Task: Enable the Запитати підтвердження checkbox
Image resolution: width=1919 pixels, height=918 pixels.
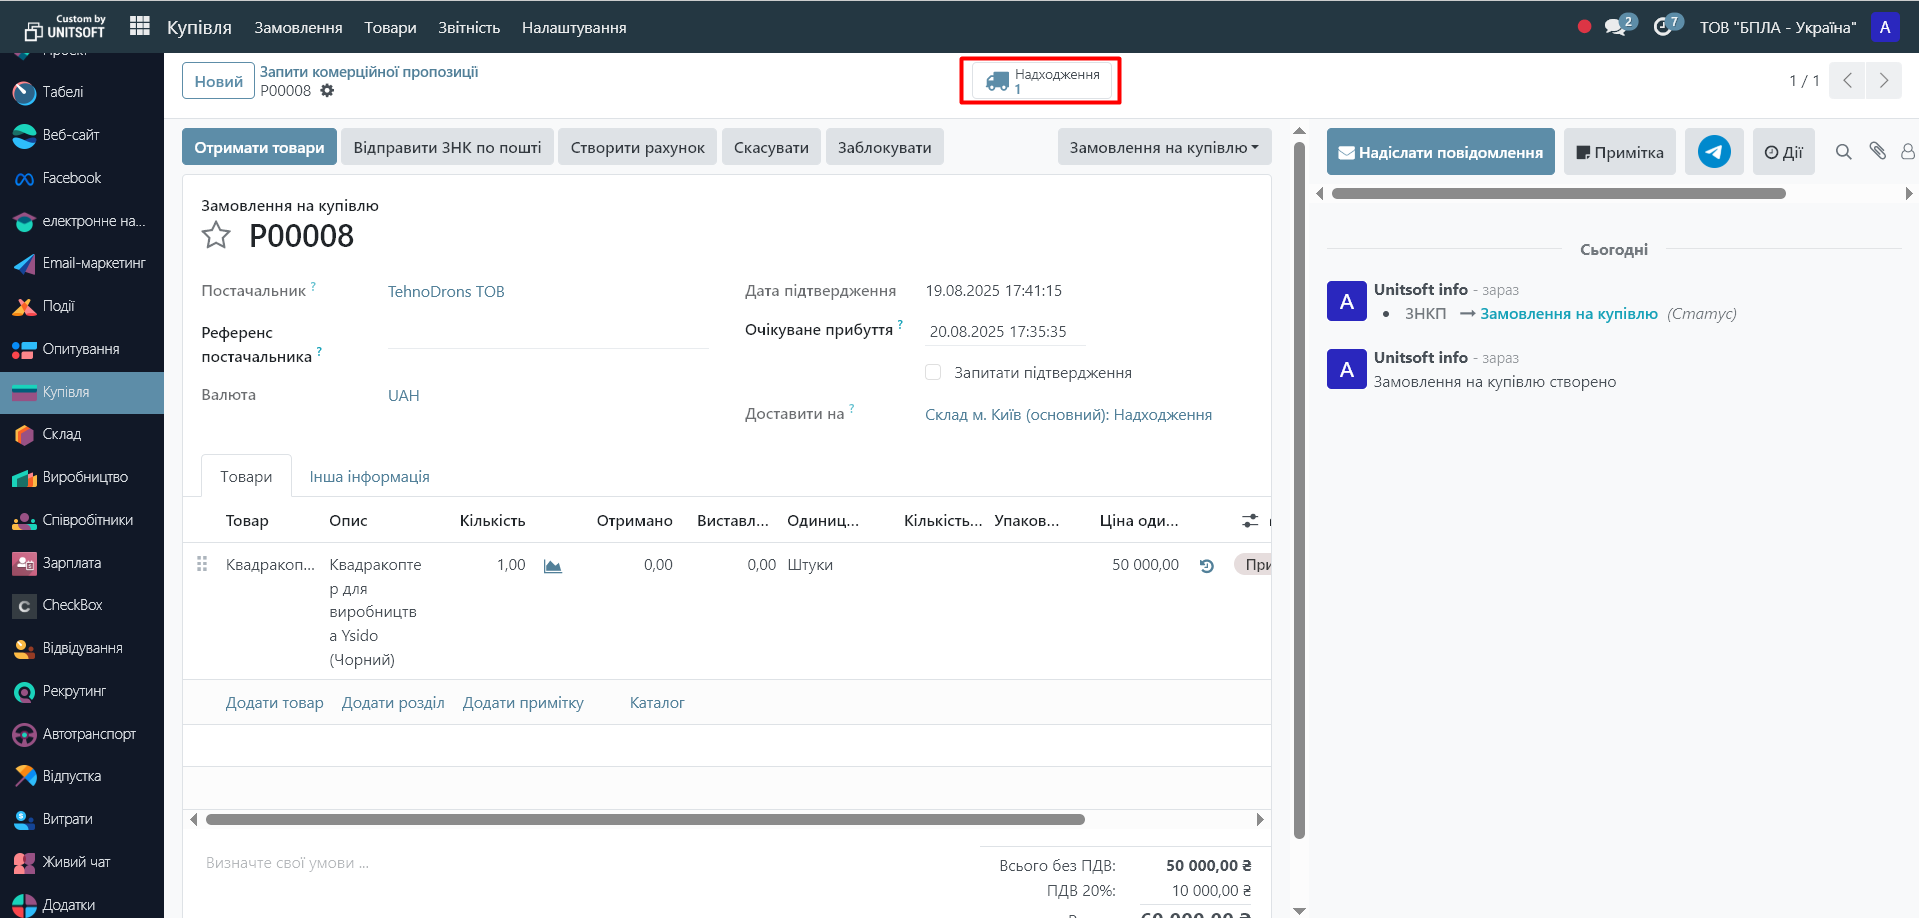Action: pyautogui.click(x=933, y=372)
